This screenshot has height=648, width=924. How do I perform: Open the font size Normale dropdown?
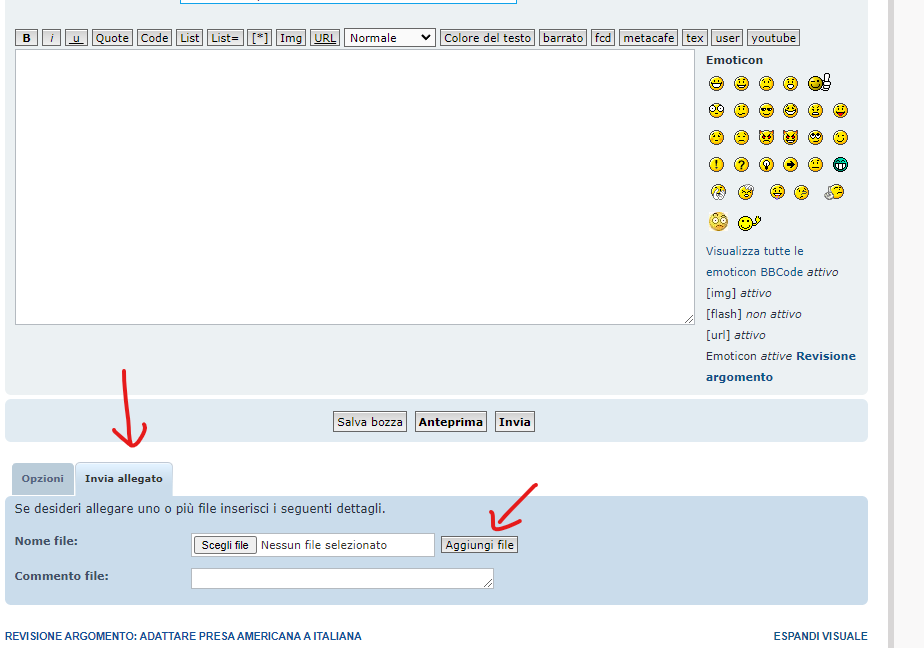pos(389,38)
